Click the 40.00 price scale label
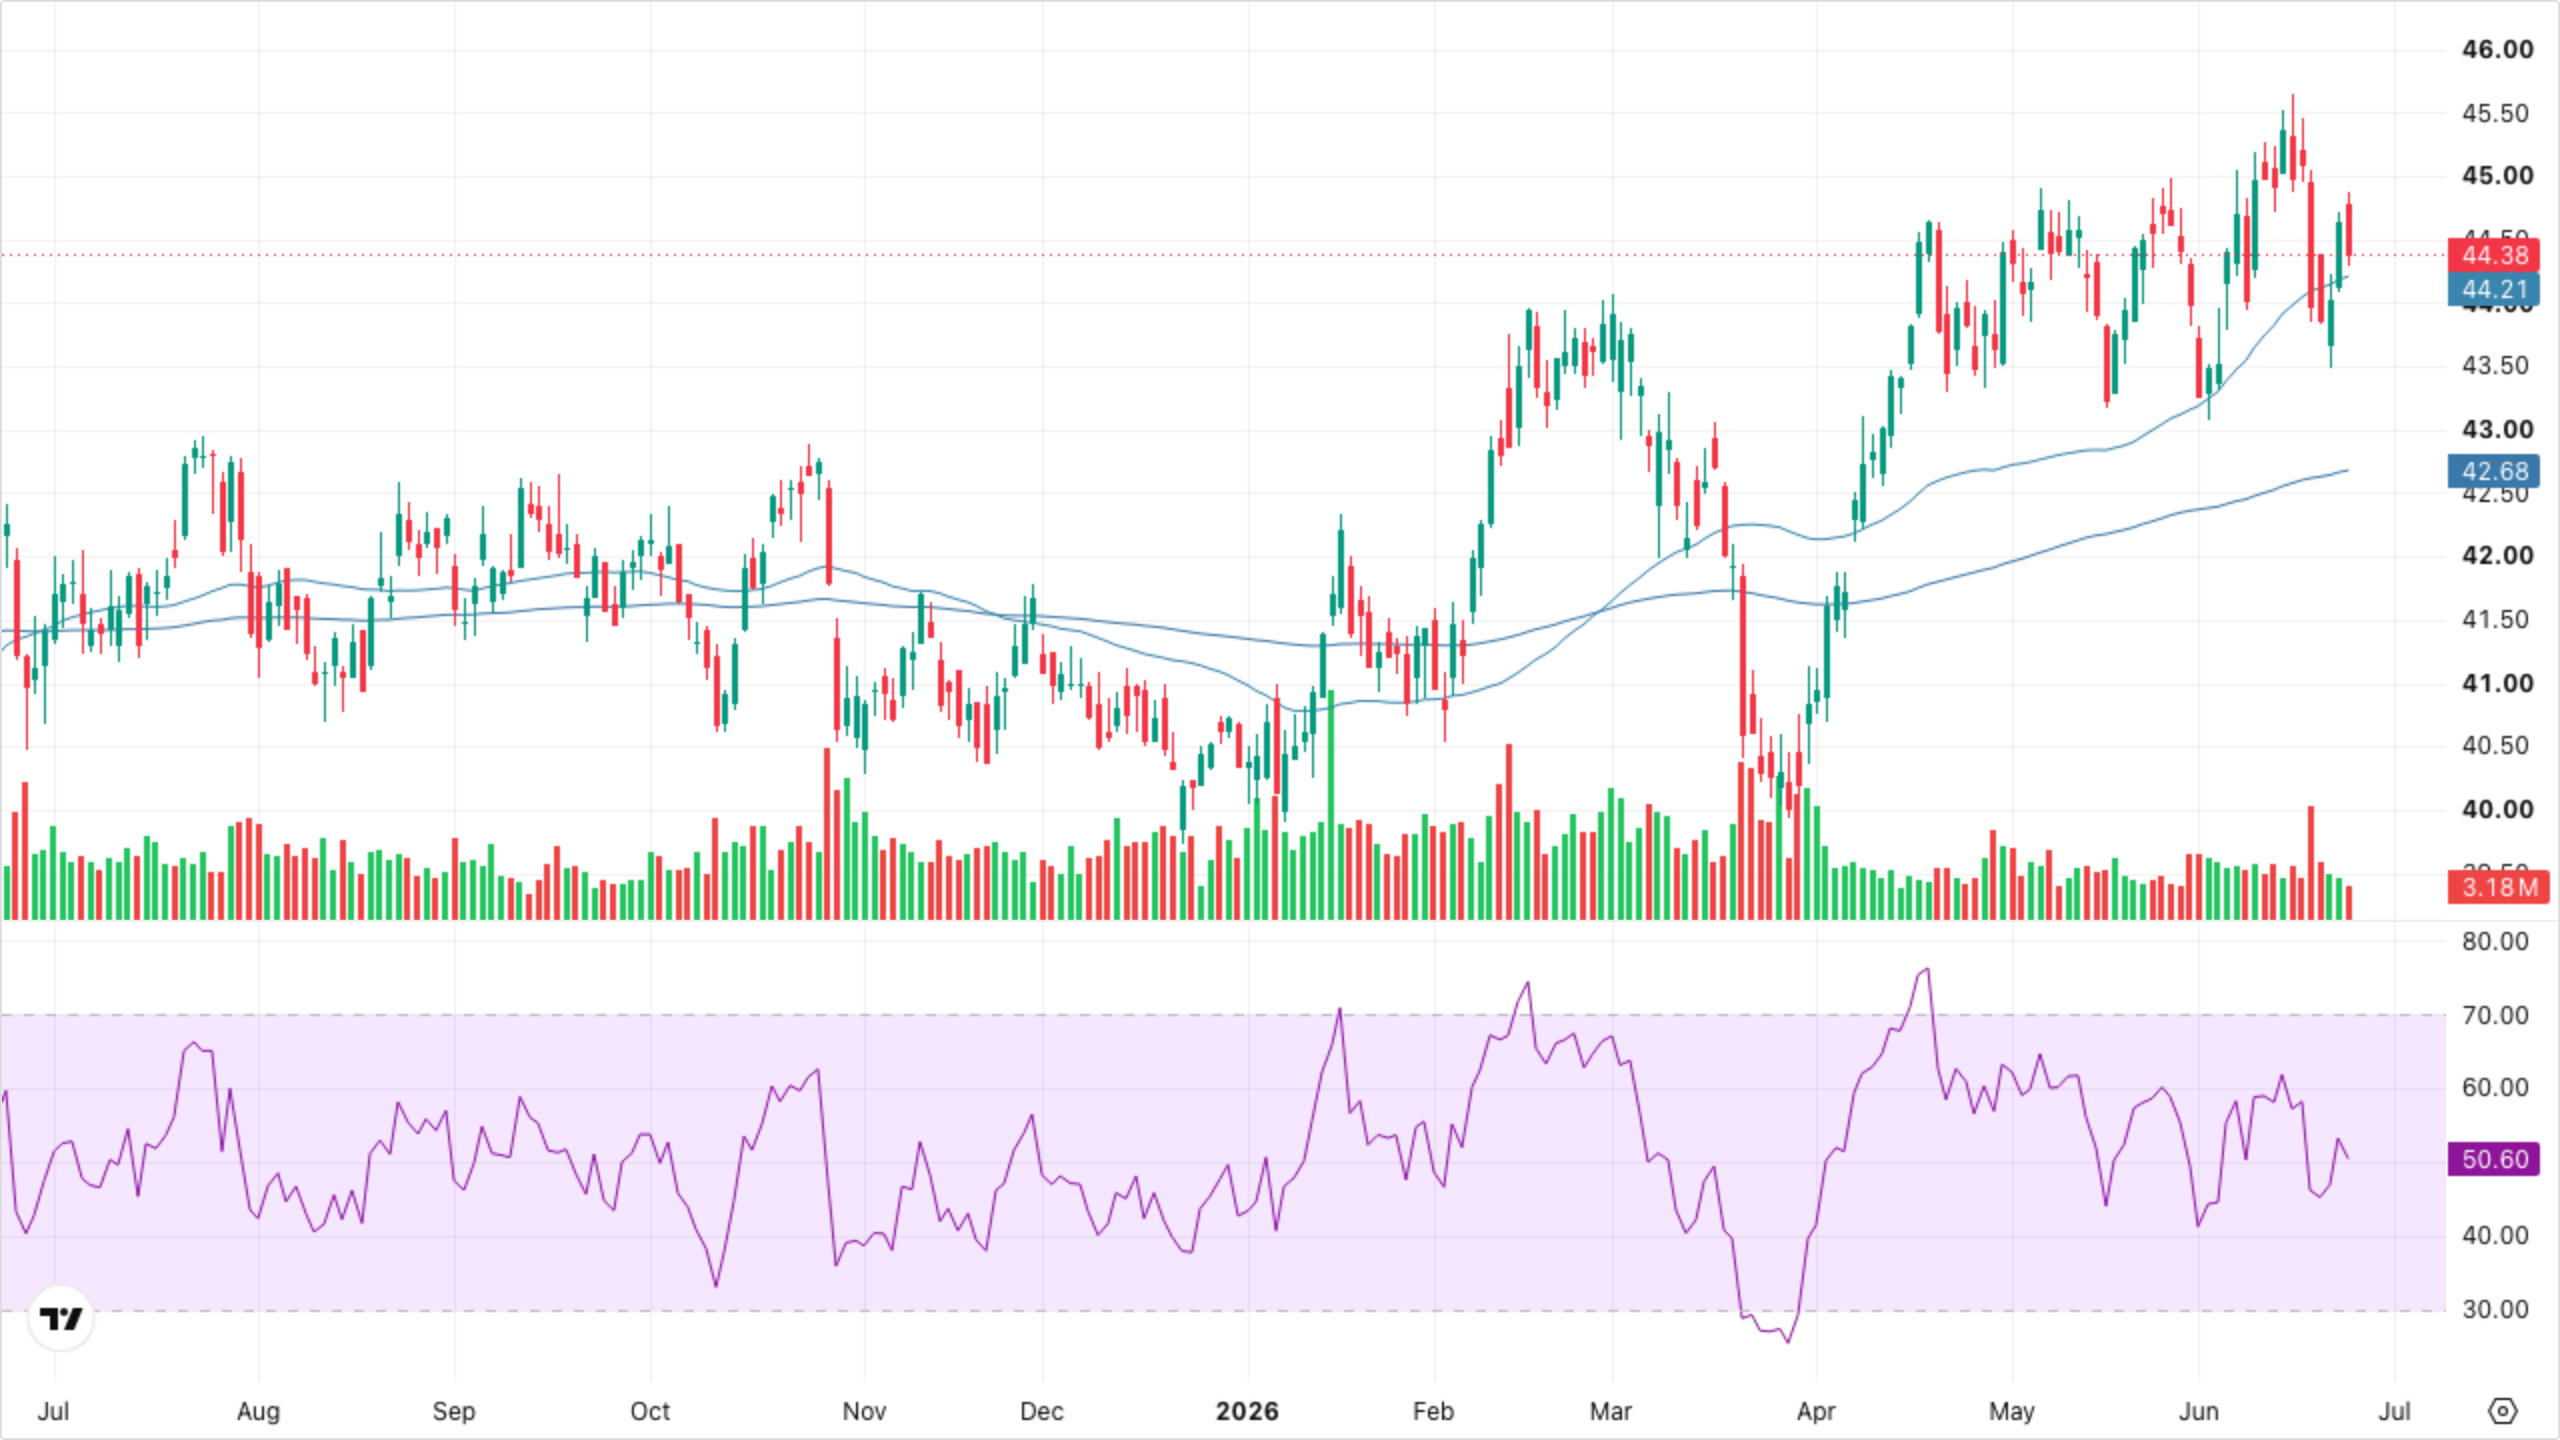 [x=2497, y=809]
